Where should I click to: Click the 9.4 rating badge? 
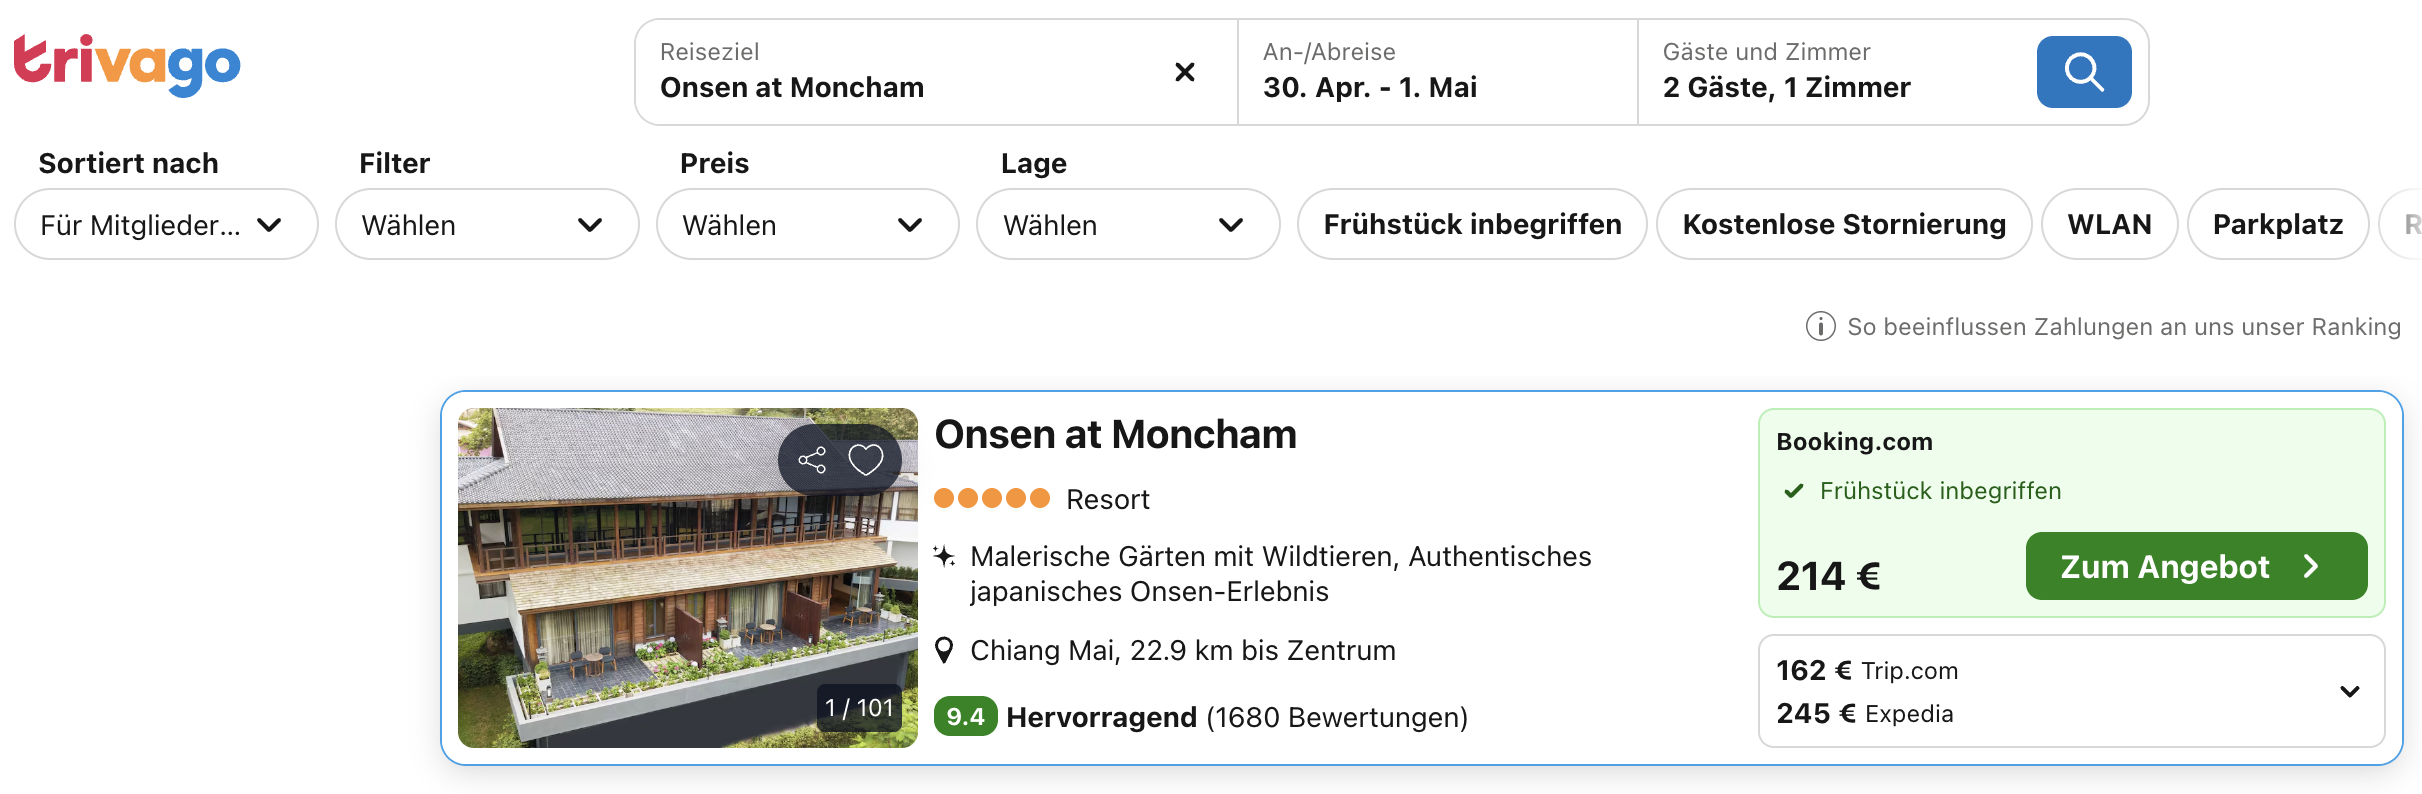[x=965, y=717]
